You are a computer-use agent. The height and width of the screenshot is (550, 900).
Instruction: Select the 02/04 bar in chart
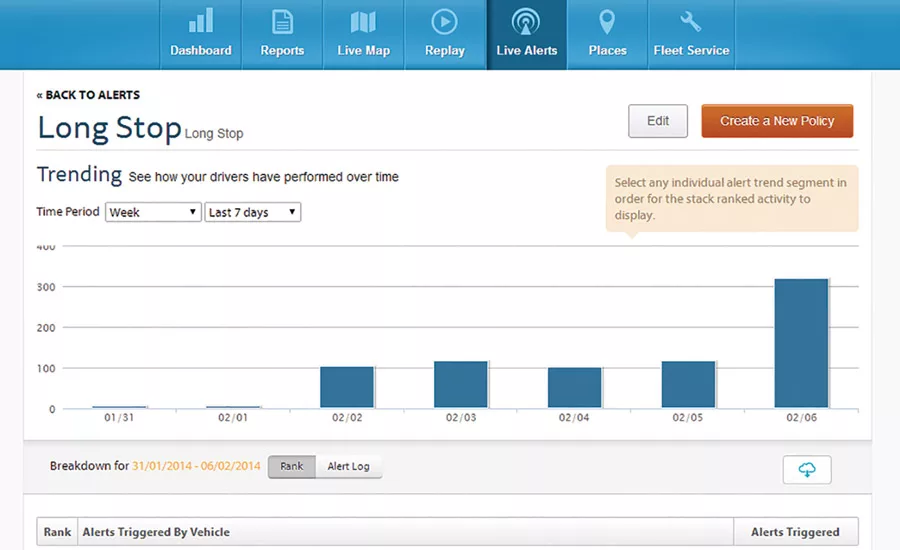575,388
